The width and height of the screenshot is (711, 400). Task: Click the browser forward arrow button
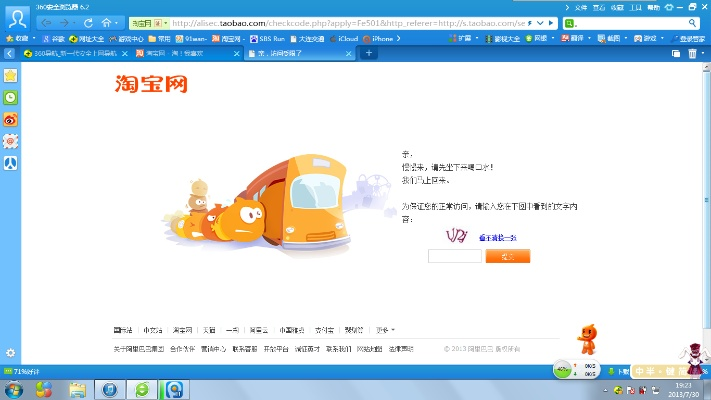pos(67,21)
